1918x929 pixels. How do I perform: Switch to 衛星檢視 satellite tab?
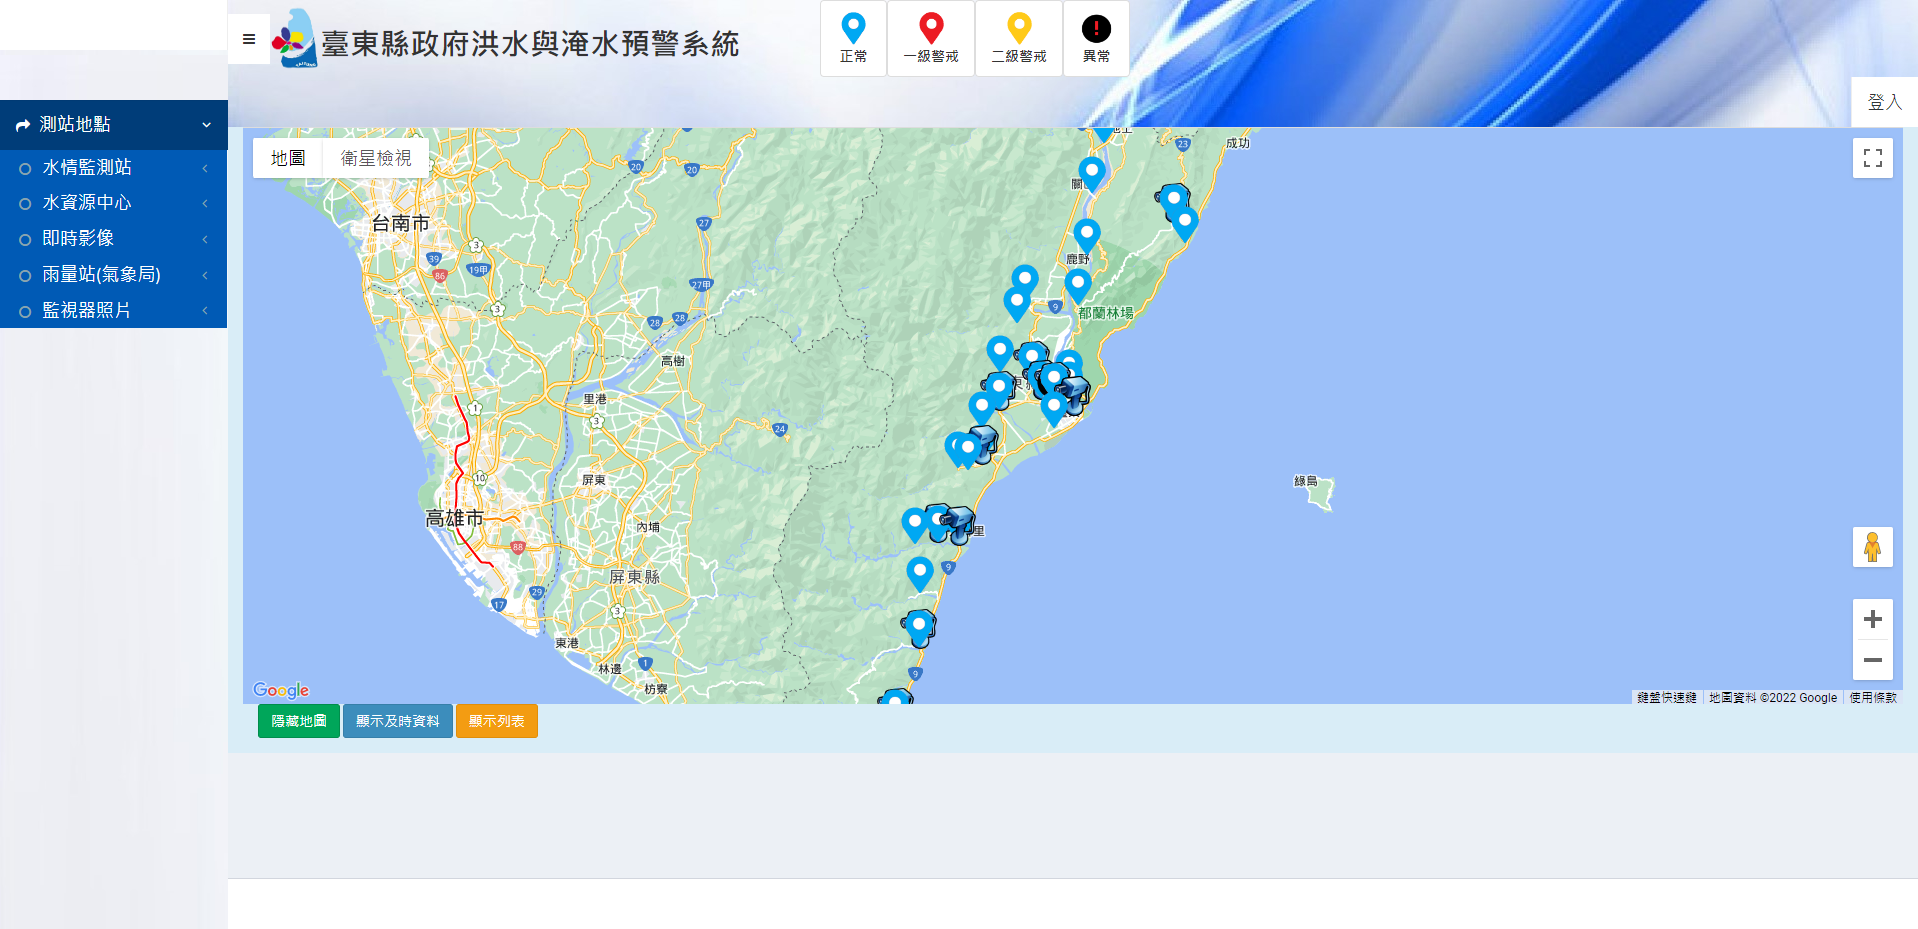coord(376,158)
